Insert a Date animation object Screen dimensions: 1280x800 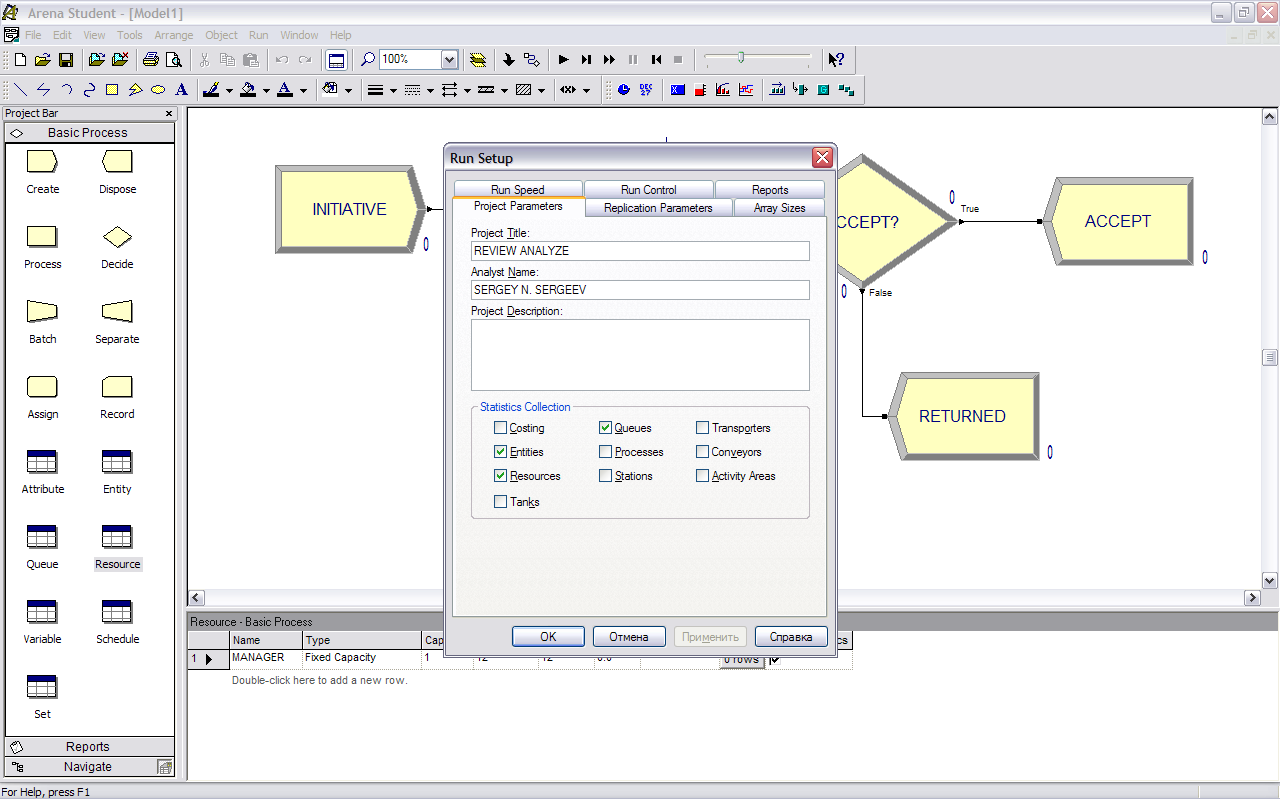point(647,90)
